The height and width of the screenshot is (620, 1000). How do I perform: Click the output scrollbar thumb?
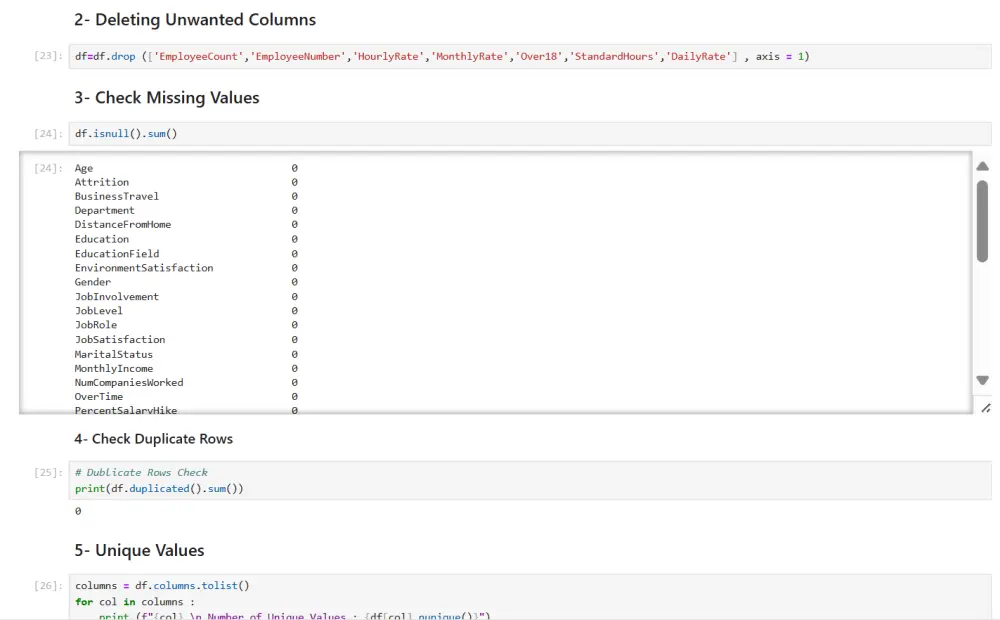pos(982,221)
